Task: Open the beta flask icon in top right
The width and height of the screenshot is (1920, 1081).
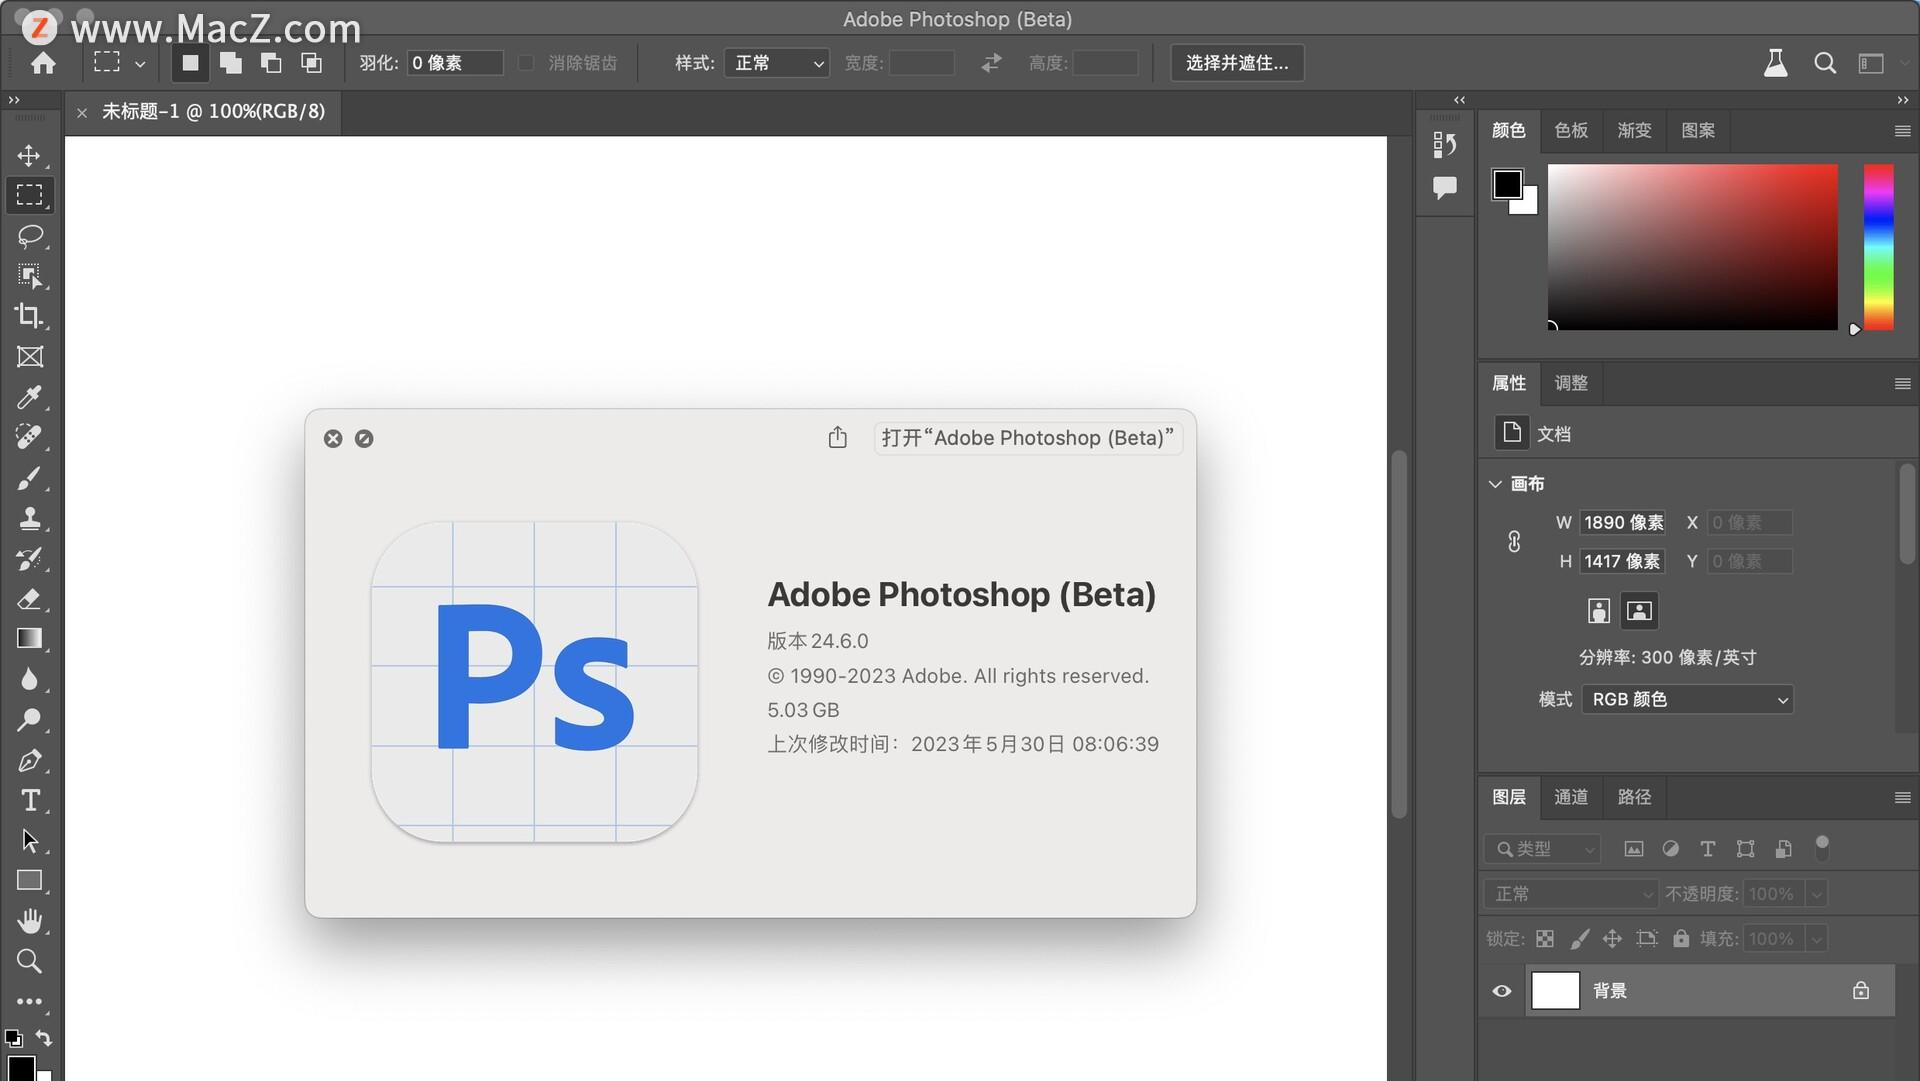Action: click(x=1776, y=63)
